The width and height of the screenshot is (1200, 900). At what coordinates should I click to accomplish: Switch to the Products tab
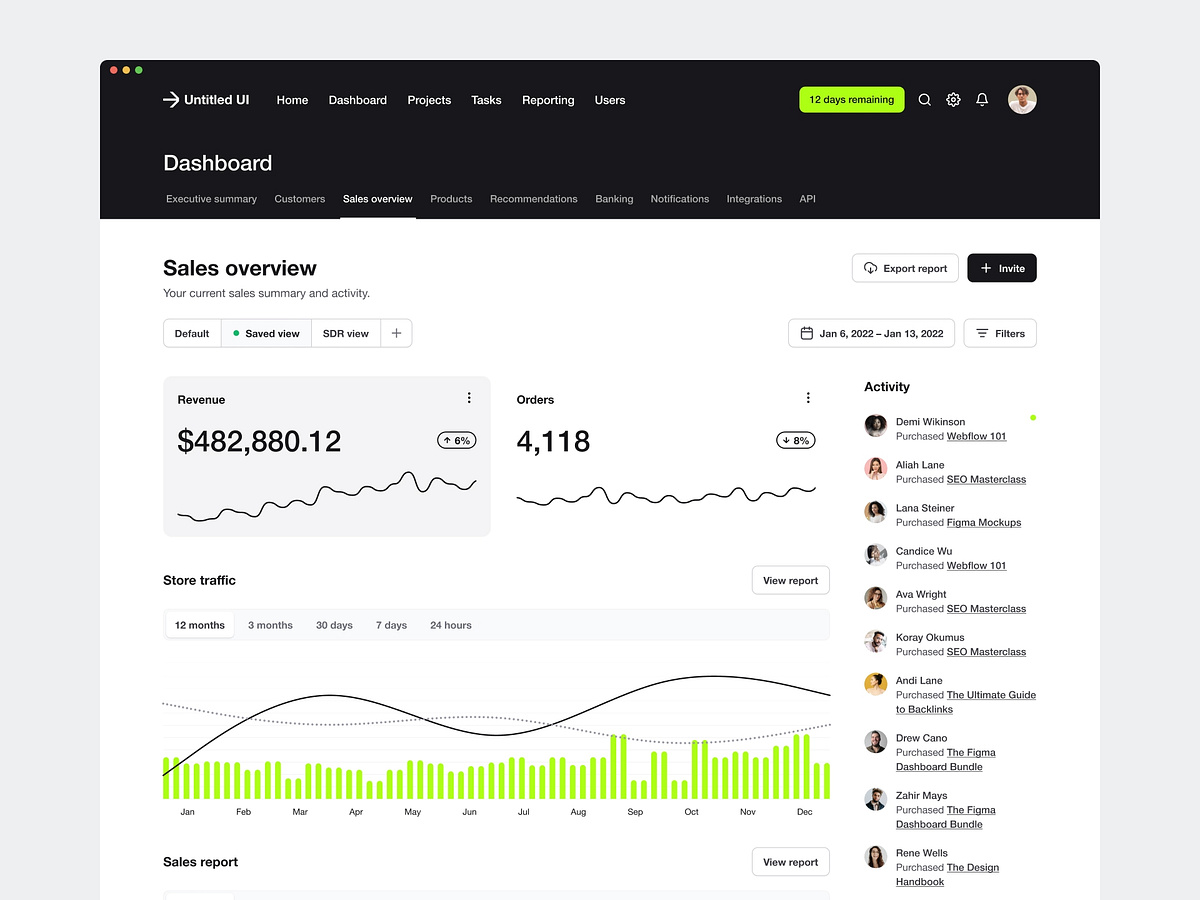451,199
